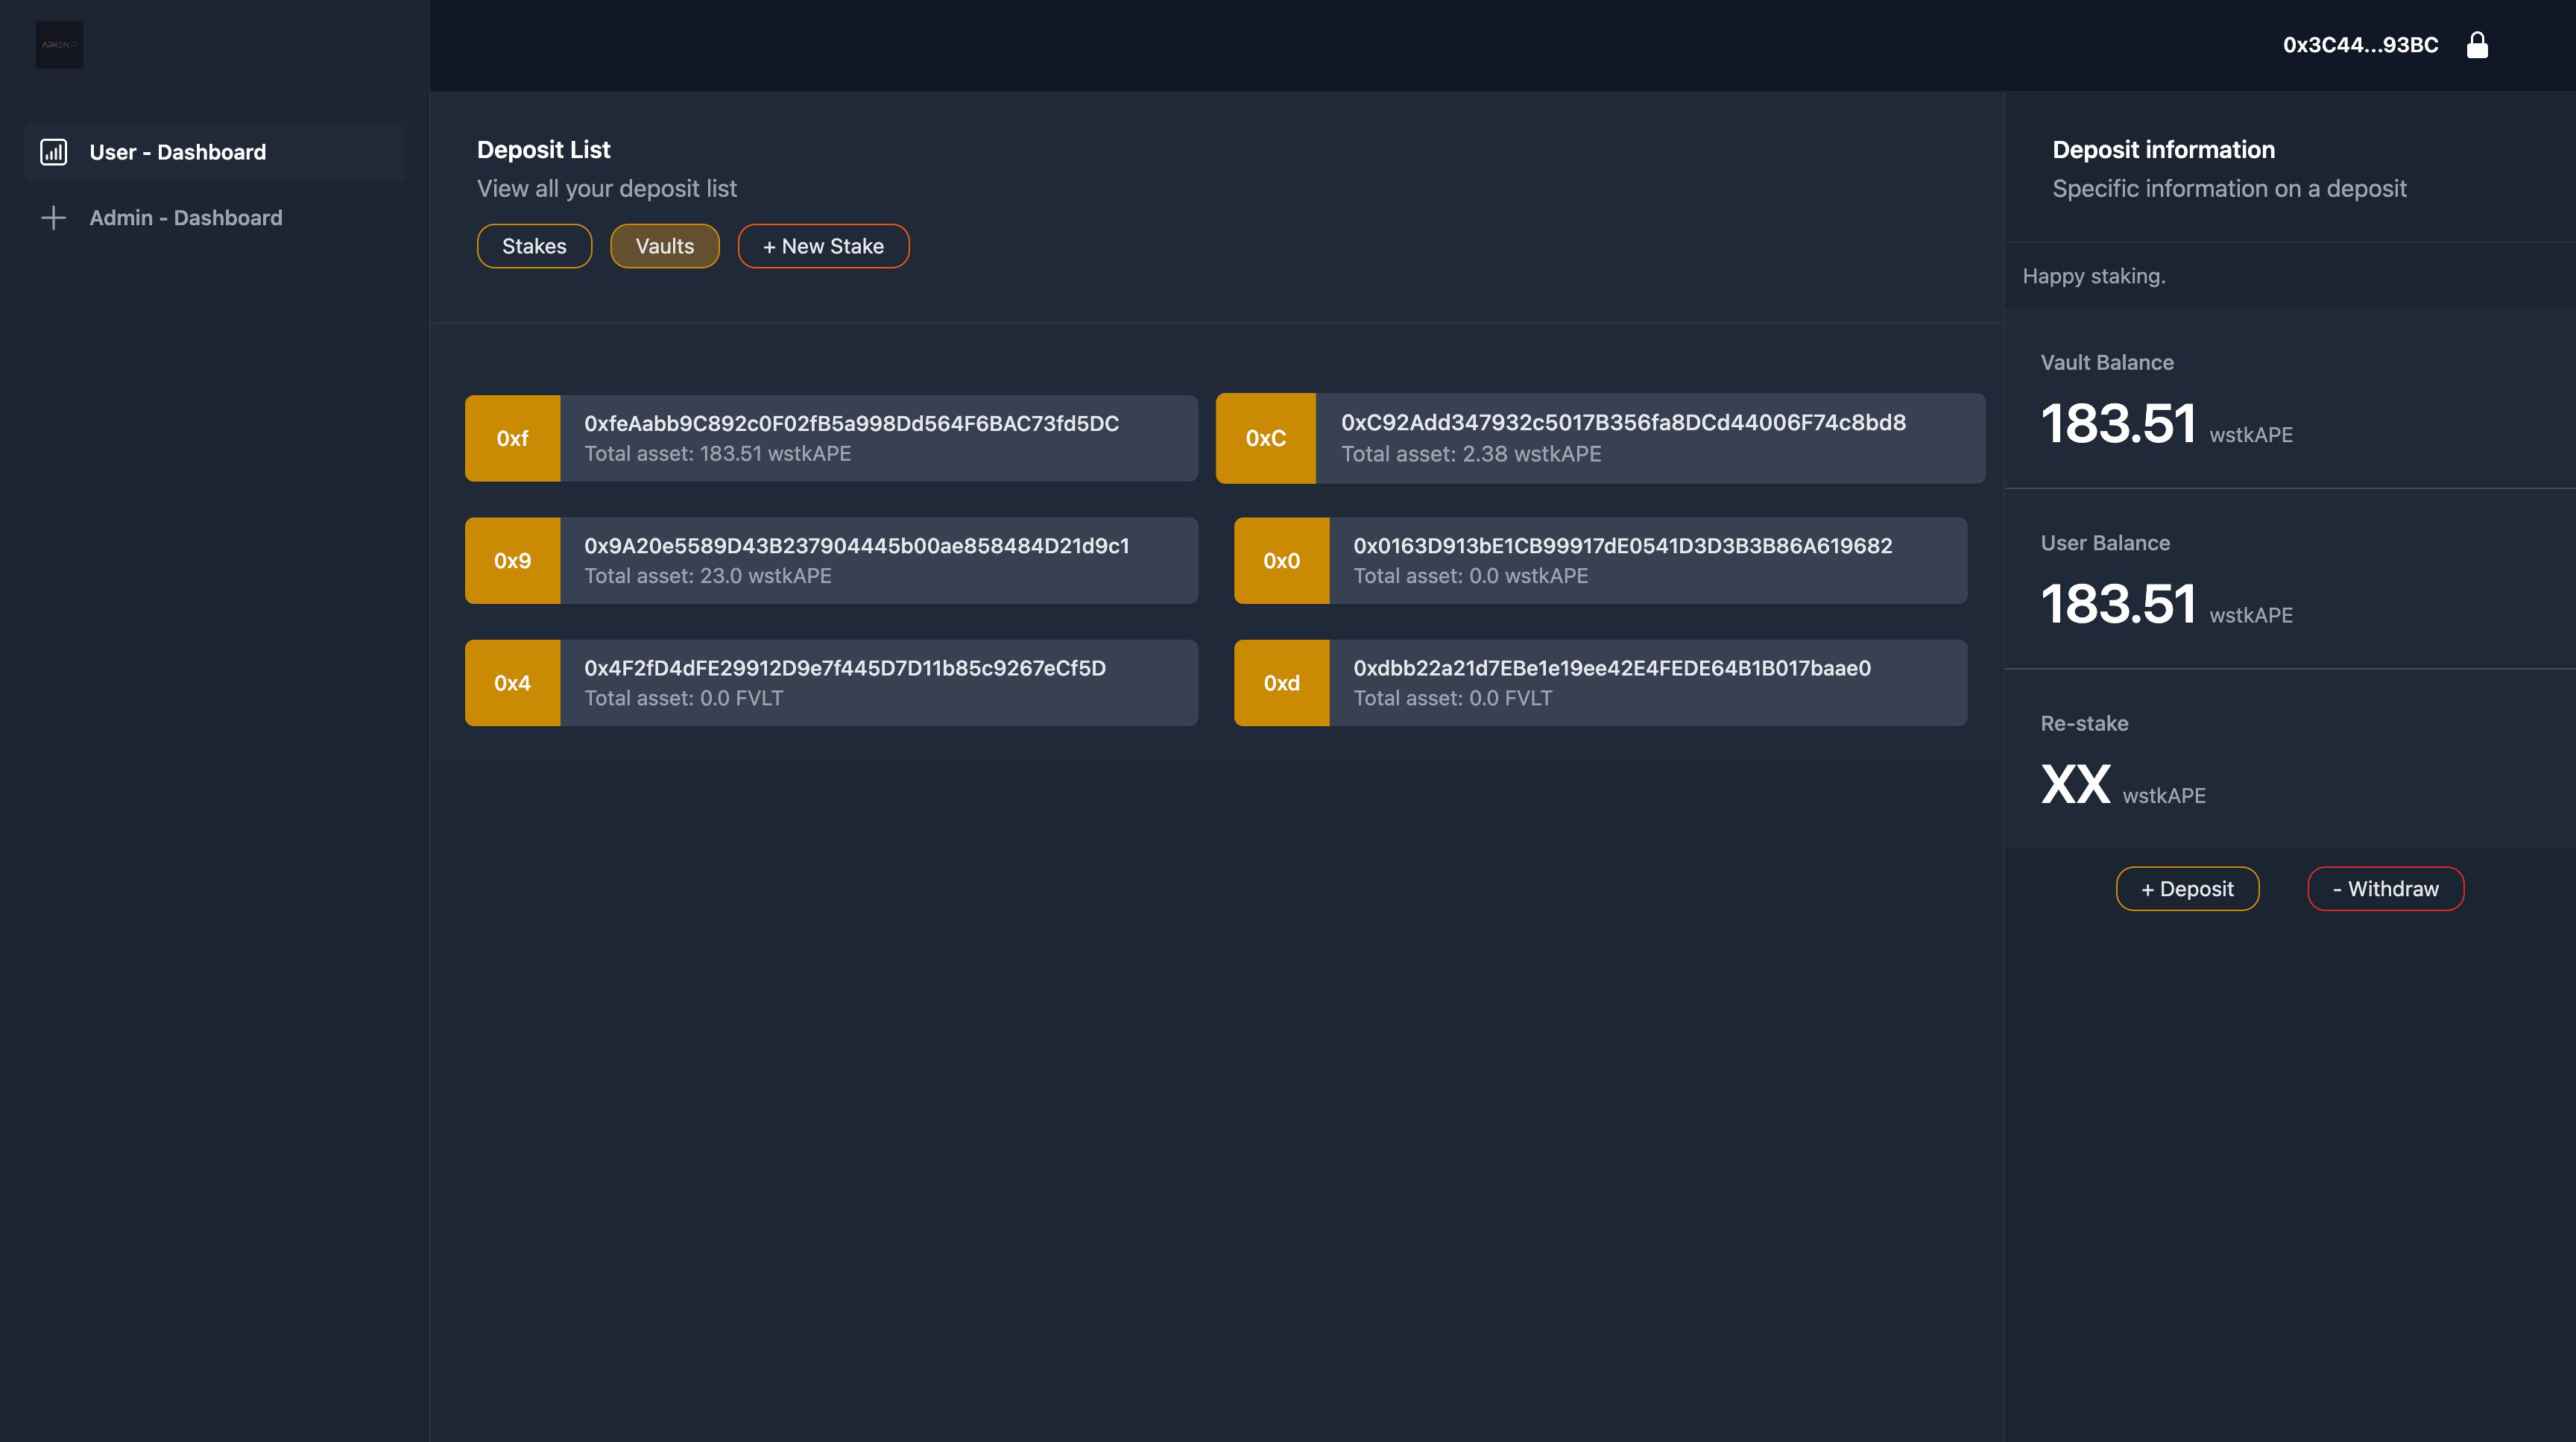Screen dimensions: 2576x1442
Task: Click the wallet lock icon
Action: [2477, 45]
